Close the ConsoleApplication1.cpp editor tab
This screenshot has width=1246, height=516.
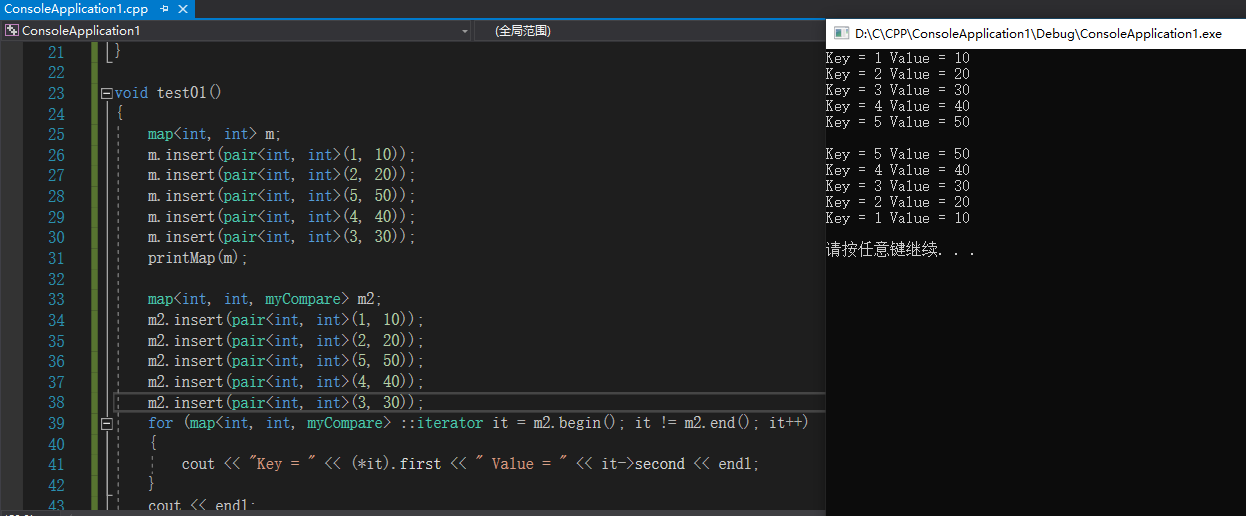181,9
